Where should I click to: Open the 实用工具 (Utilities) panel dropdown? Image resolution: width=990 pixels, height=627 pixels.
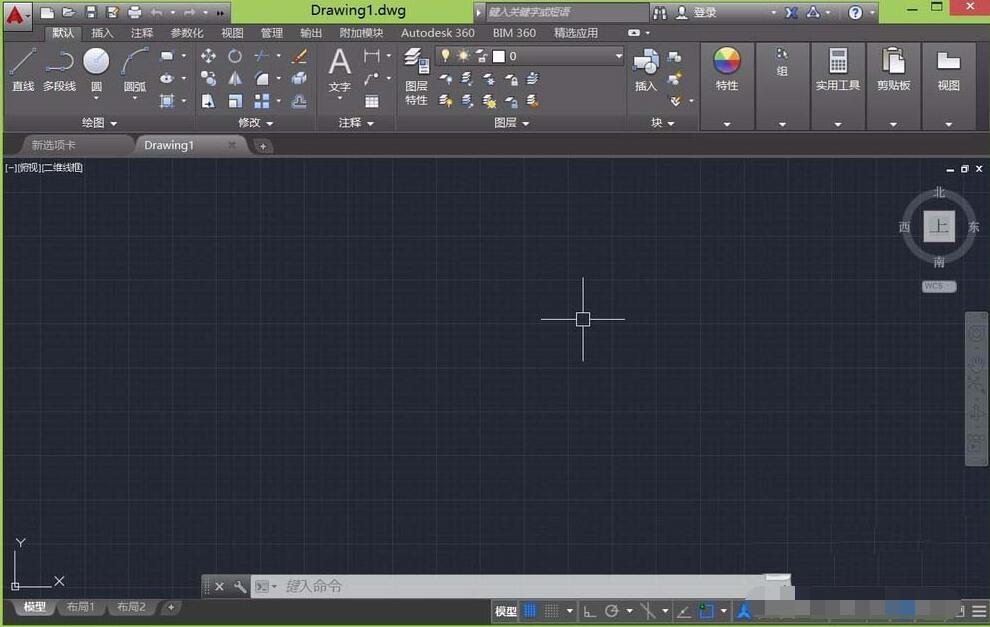[838, 124]
